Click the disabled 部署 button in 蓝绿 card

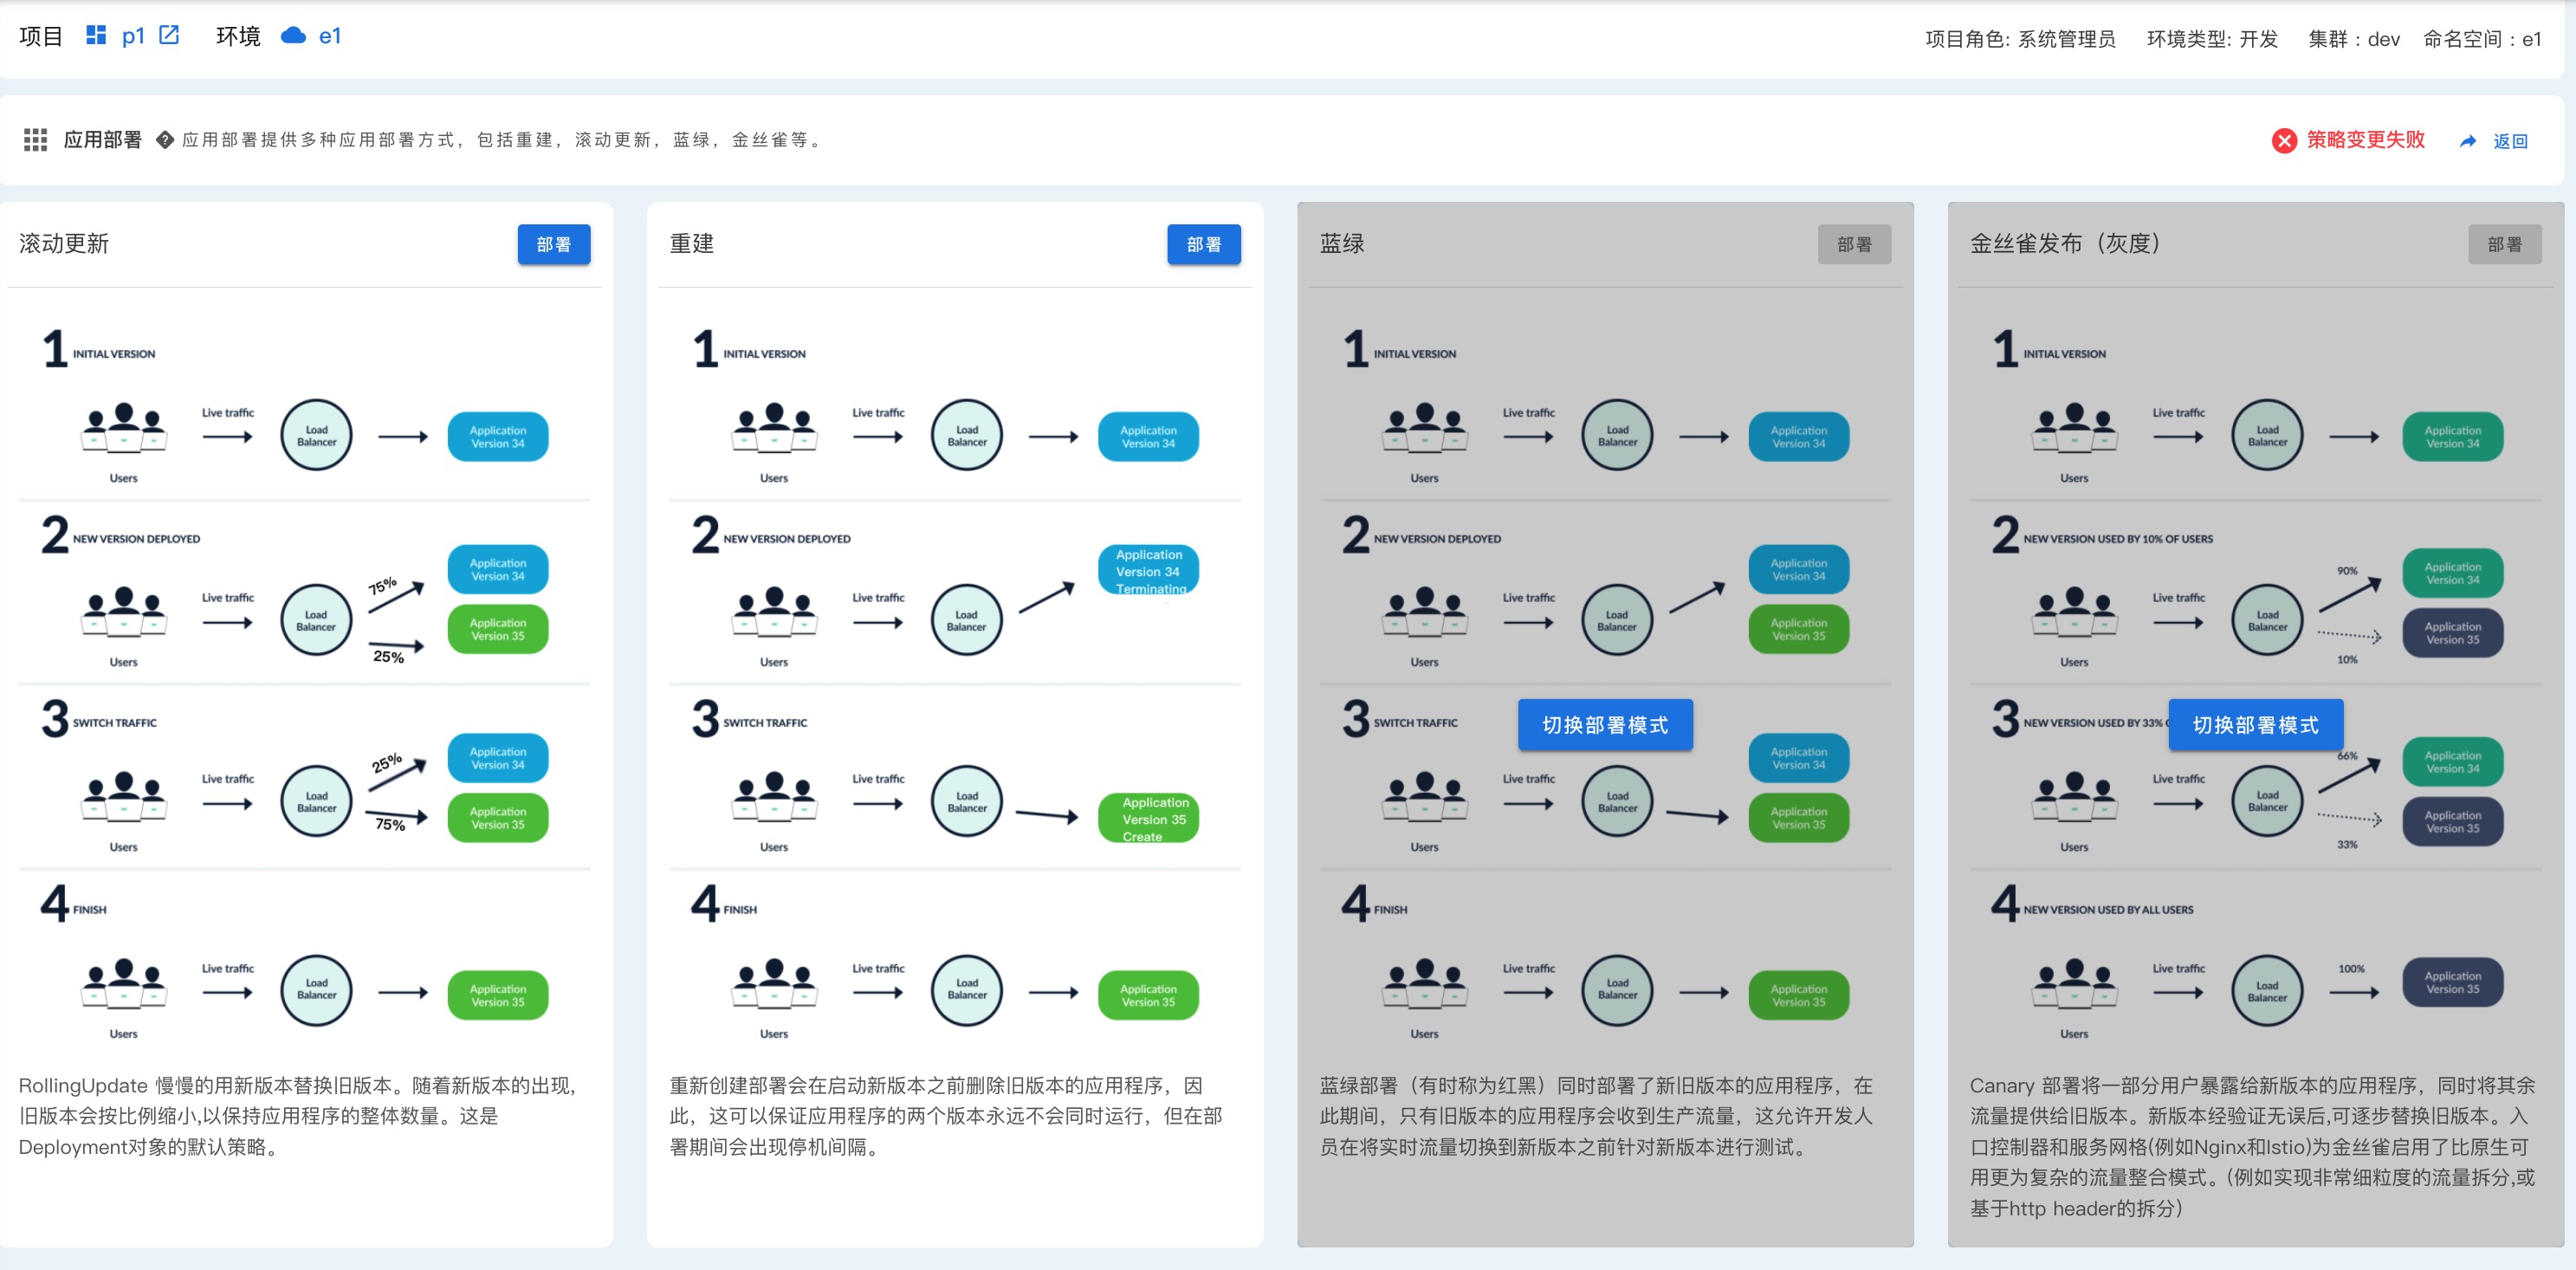[x=1854, y=244]
